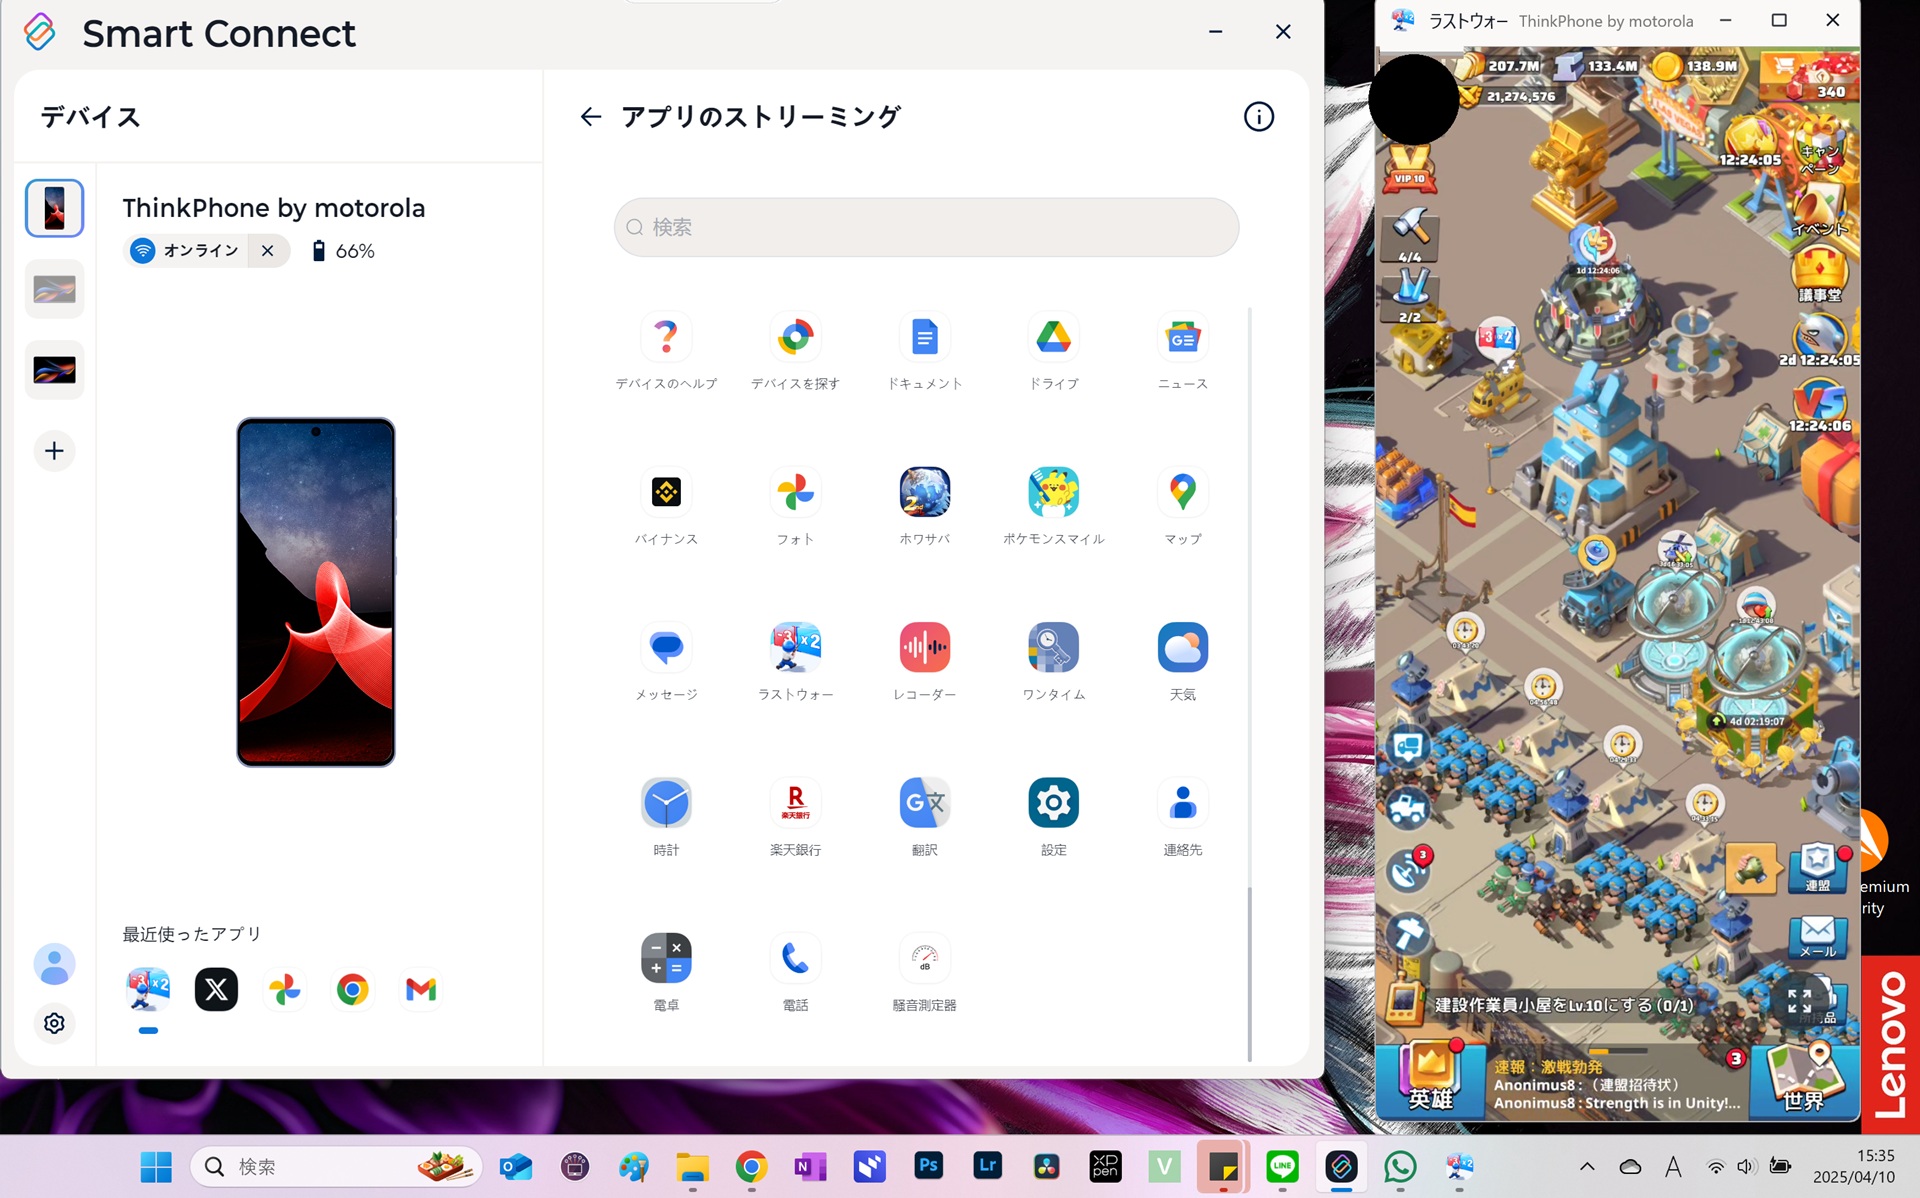Launch the 楽天銀行 app

795,802
